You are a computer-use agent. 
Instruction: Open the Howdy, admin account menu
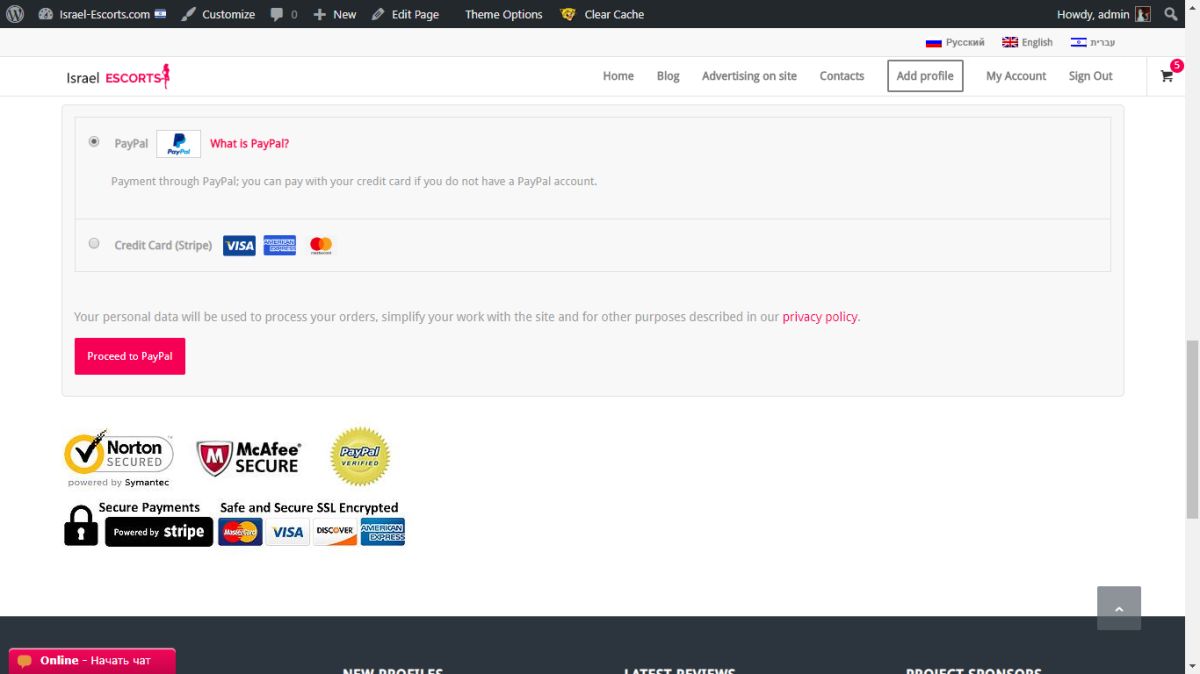(x=1103, y=14)
